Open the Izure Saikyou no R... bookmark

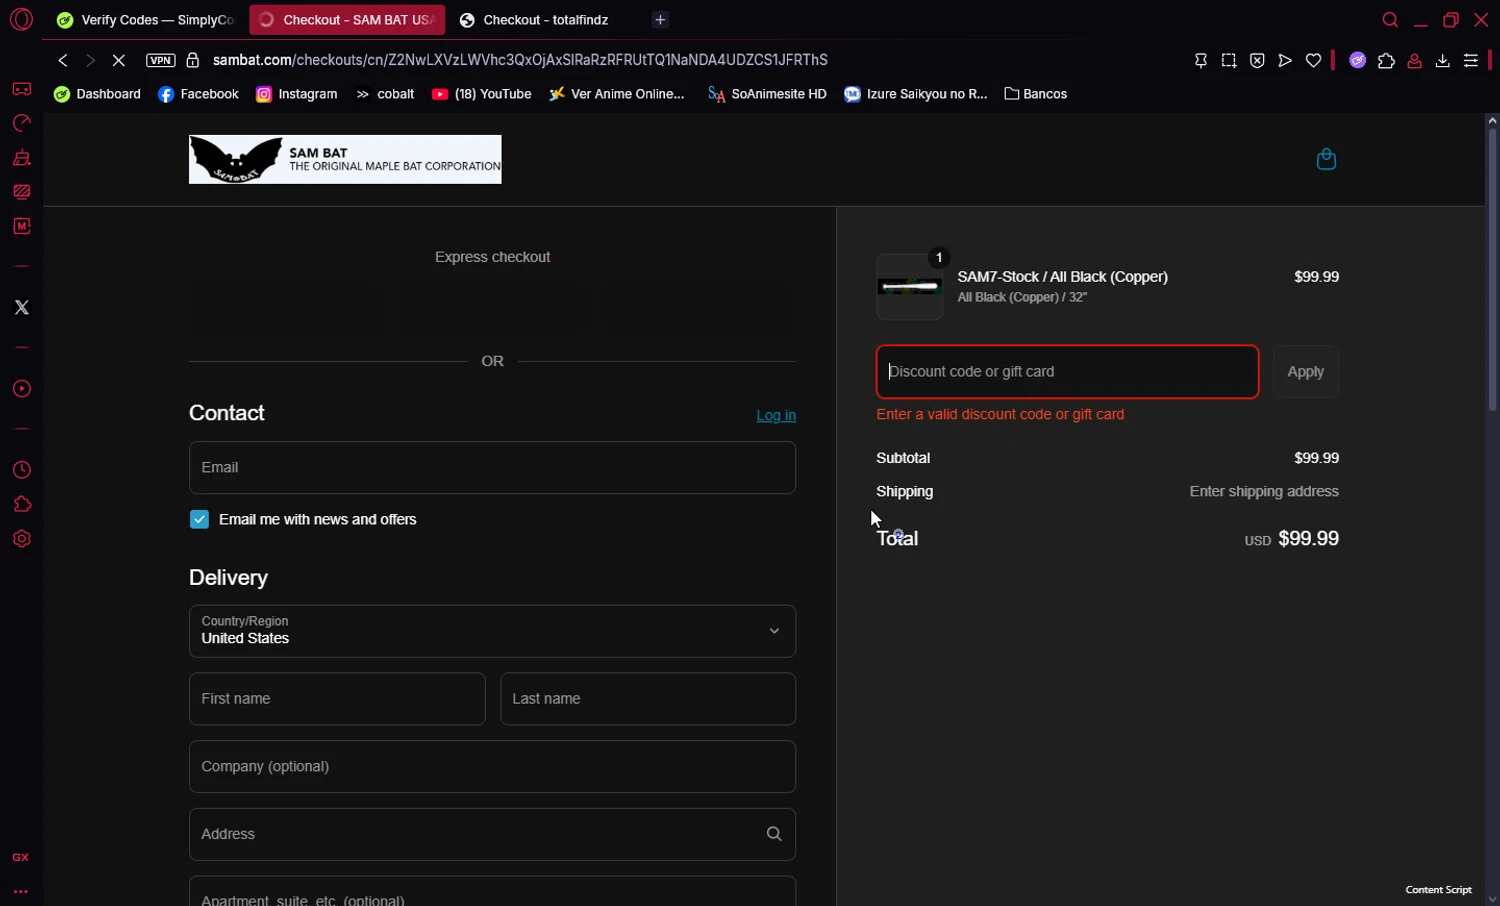tap(915, 94)
